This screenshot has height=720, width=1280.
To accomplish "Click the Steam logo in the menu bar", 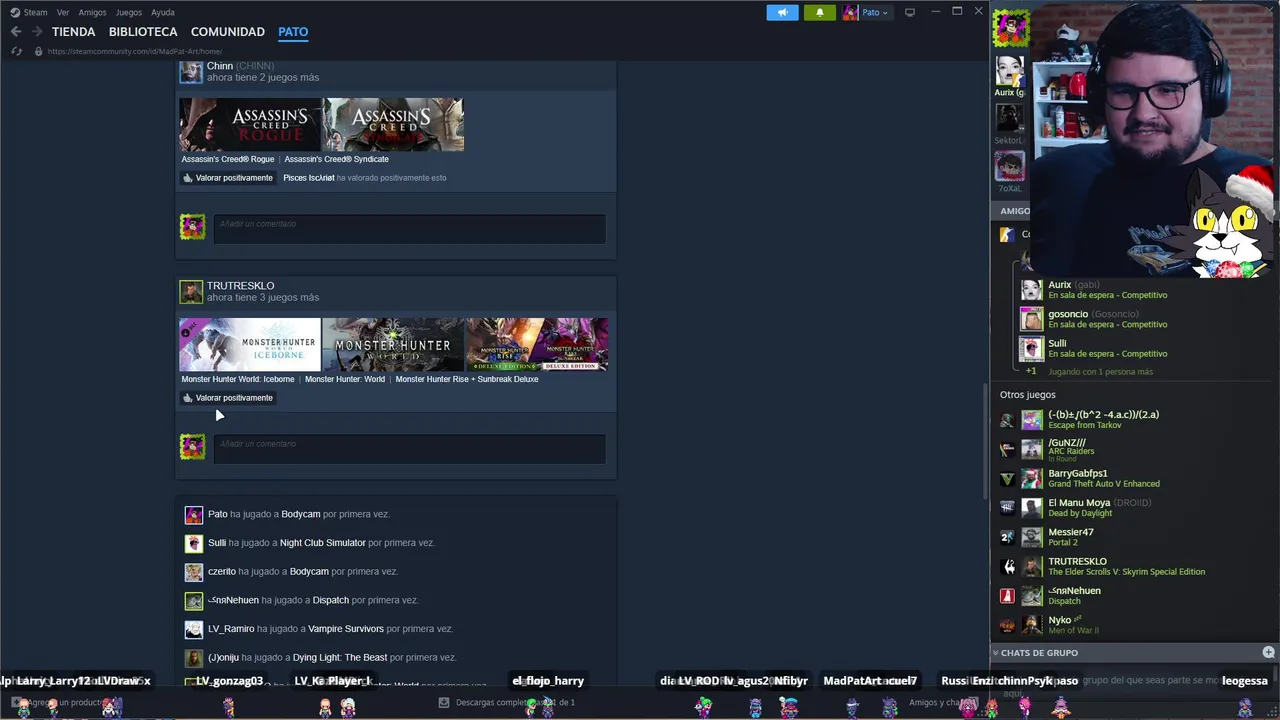I will point(15,12).
